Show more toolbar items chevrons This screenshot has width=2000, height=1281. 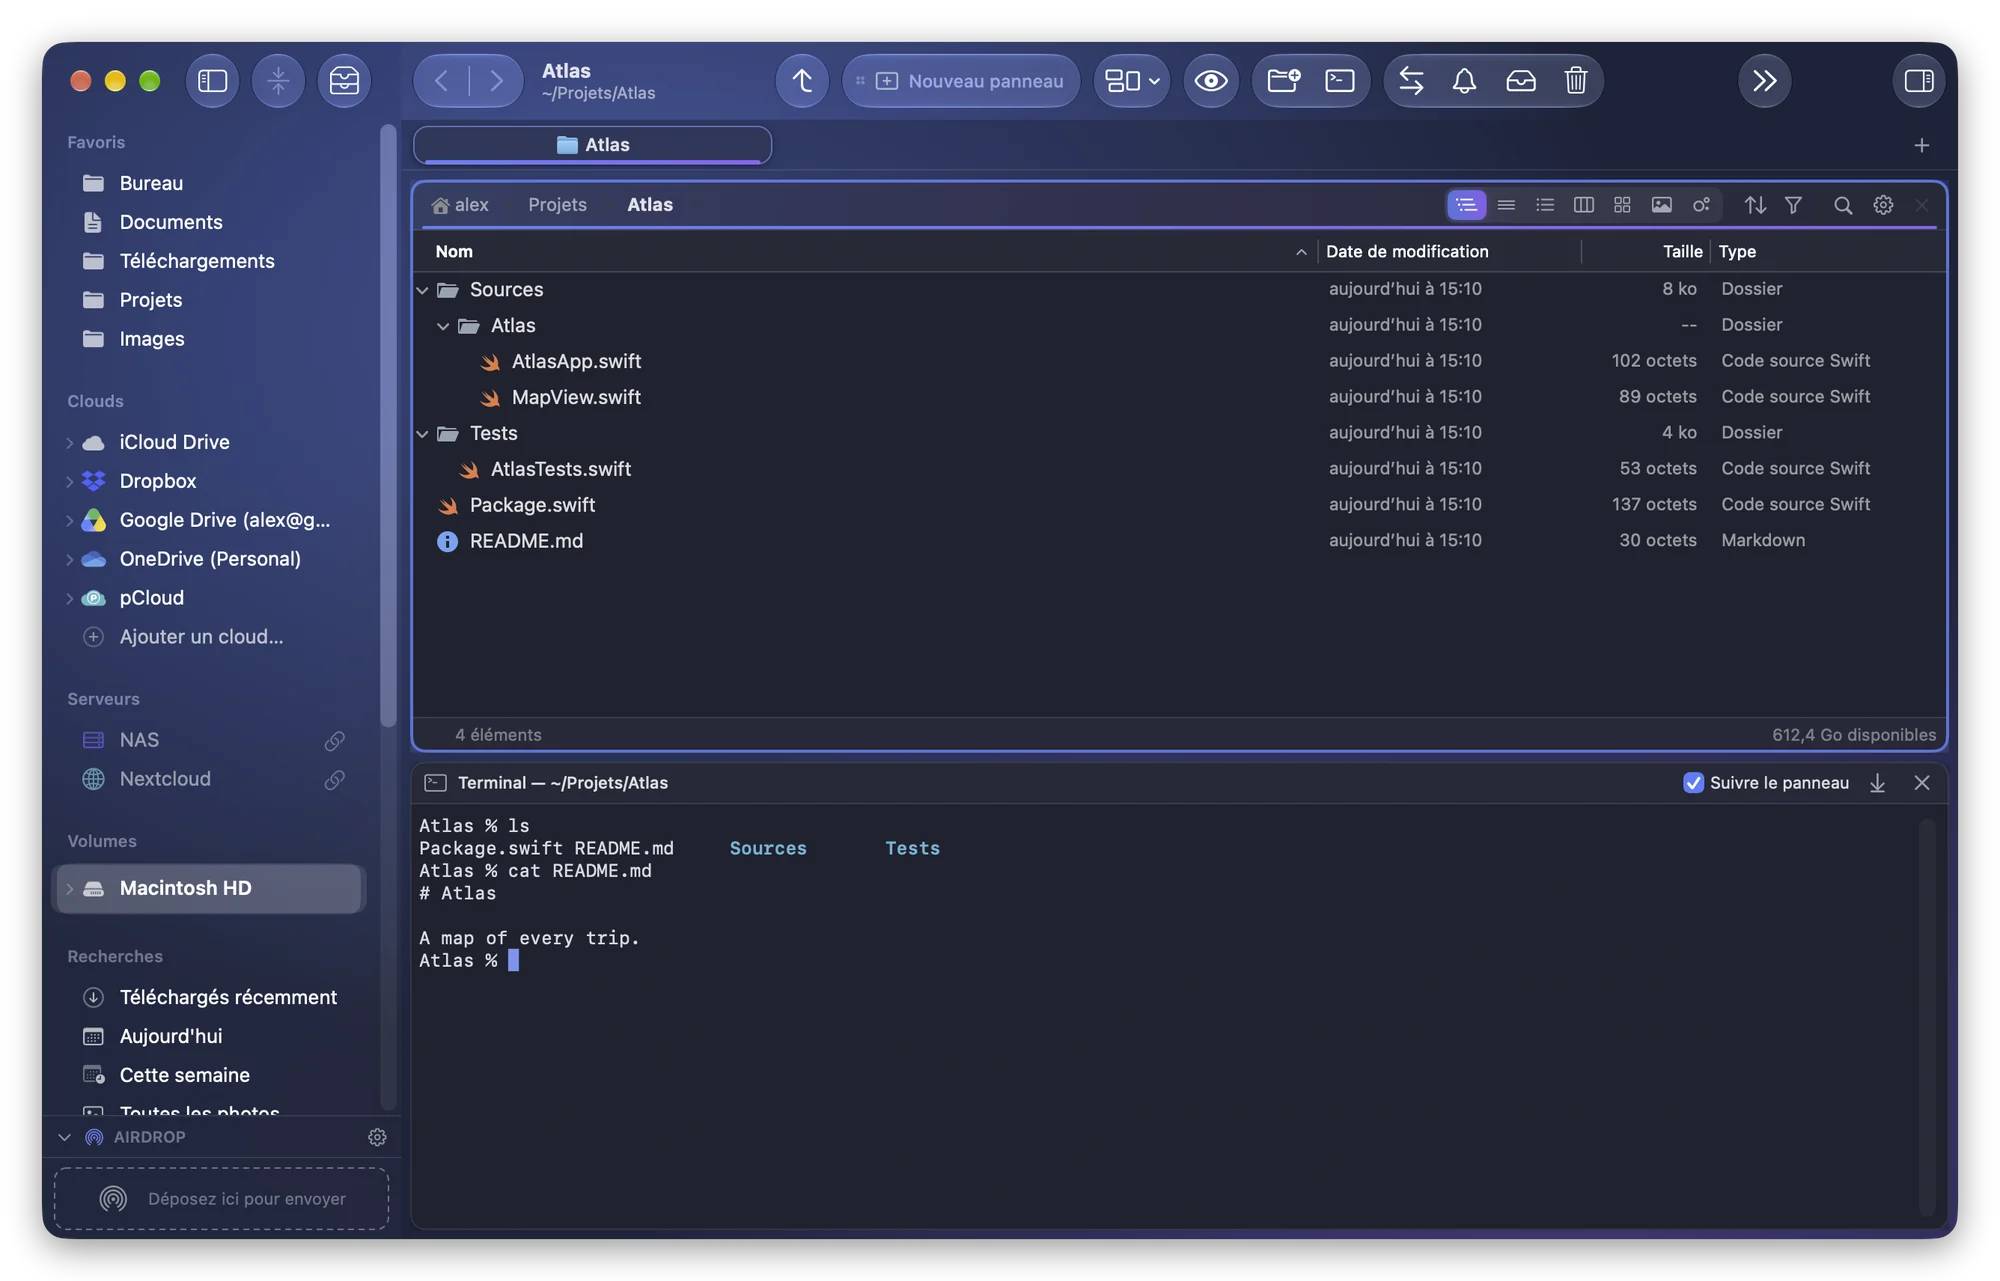(1765, 81)
